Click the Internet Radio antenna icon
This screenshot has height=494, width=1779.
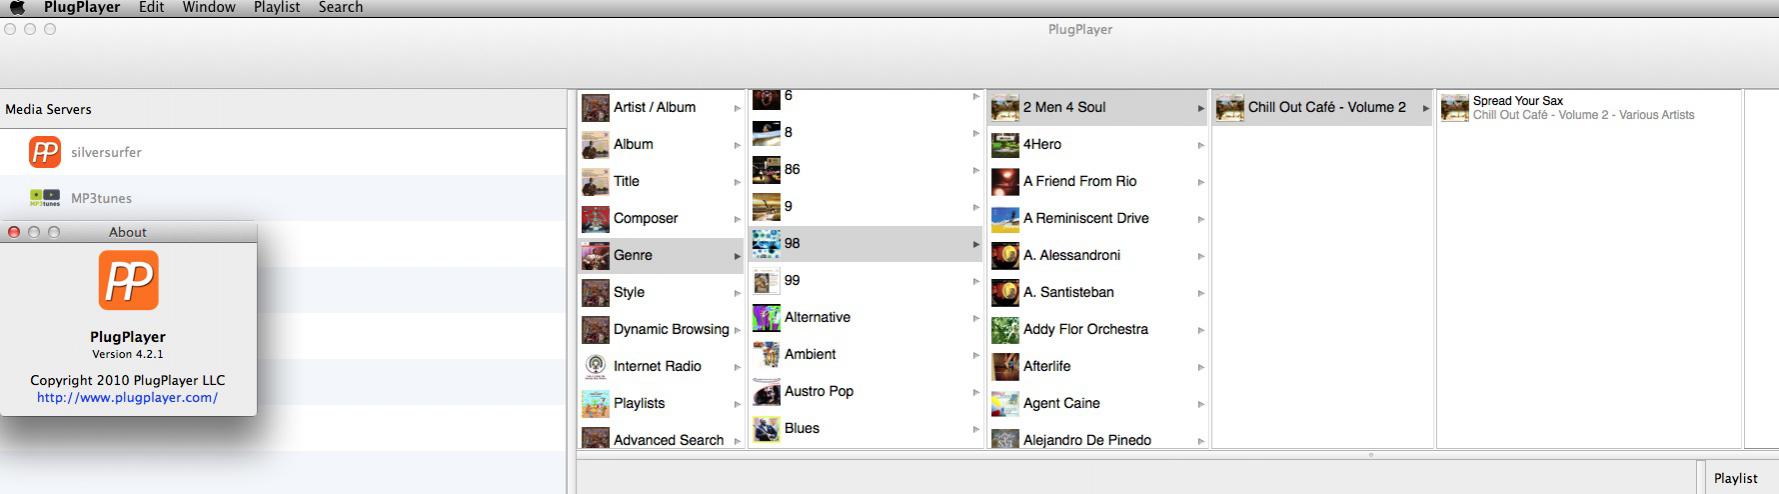(595, 366)
